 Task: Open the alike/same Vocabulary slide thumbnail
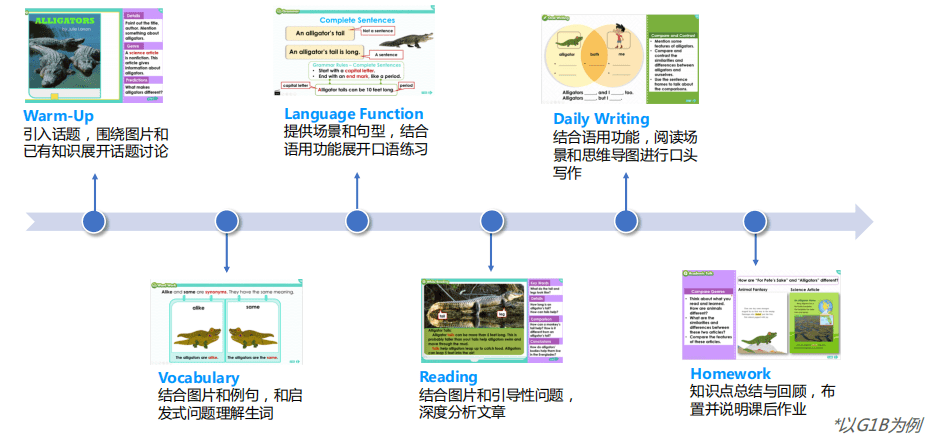(227, 322)
